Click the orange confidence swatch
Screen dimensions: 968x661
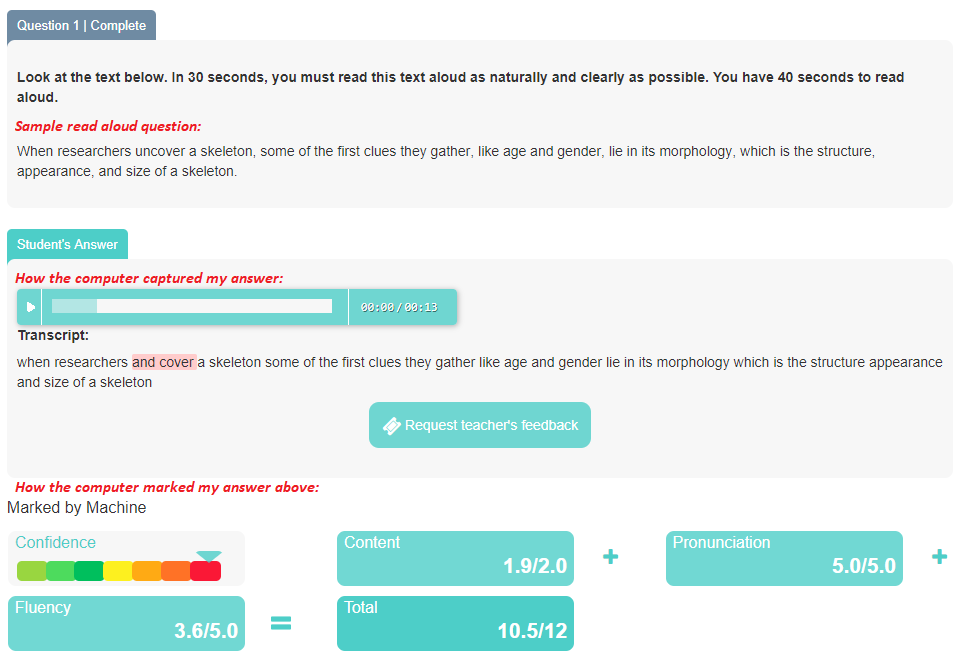pyautogui.click(x=147, y=571)
